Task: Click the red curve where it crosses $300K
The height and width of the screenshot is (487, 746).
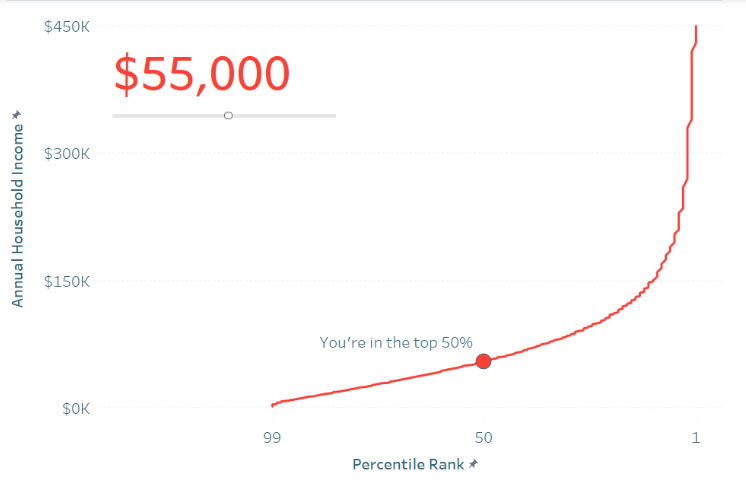Action: [x=688, y=153]
